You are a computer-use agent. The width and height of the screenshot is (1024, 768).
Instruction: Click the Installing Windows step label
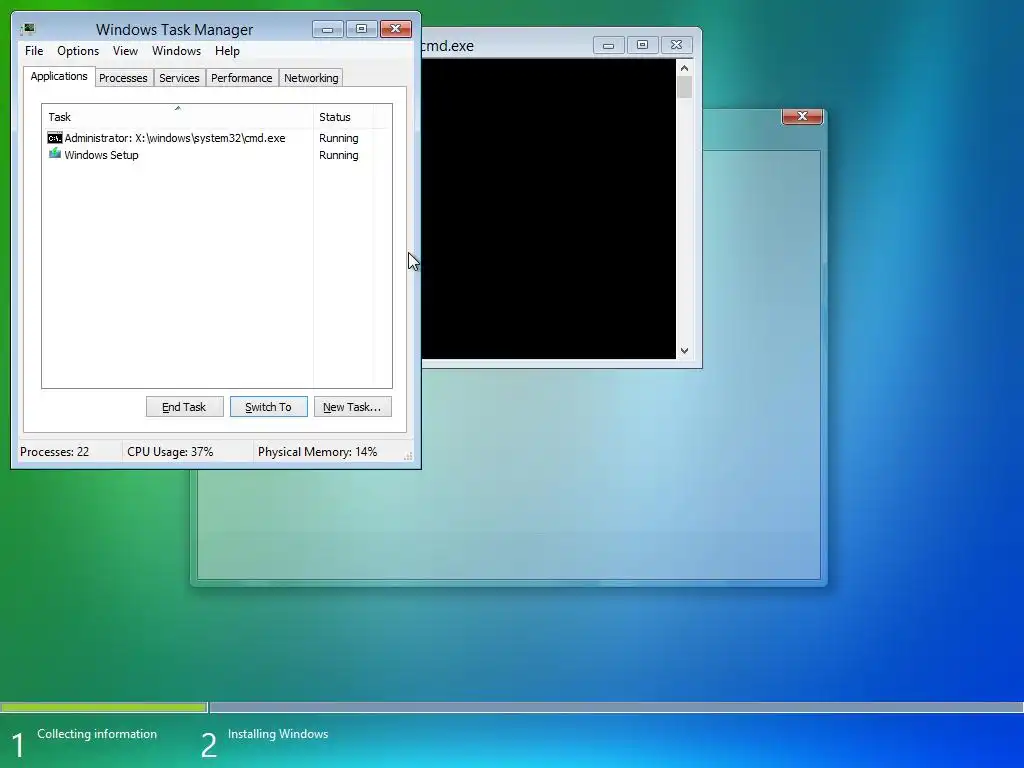(x=278, y=734)
